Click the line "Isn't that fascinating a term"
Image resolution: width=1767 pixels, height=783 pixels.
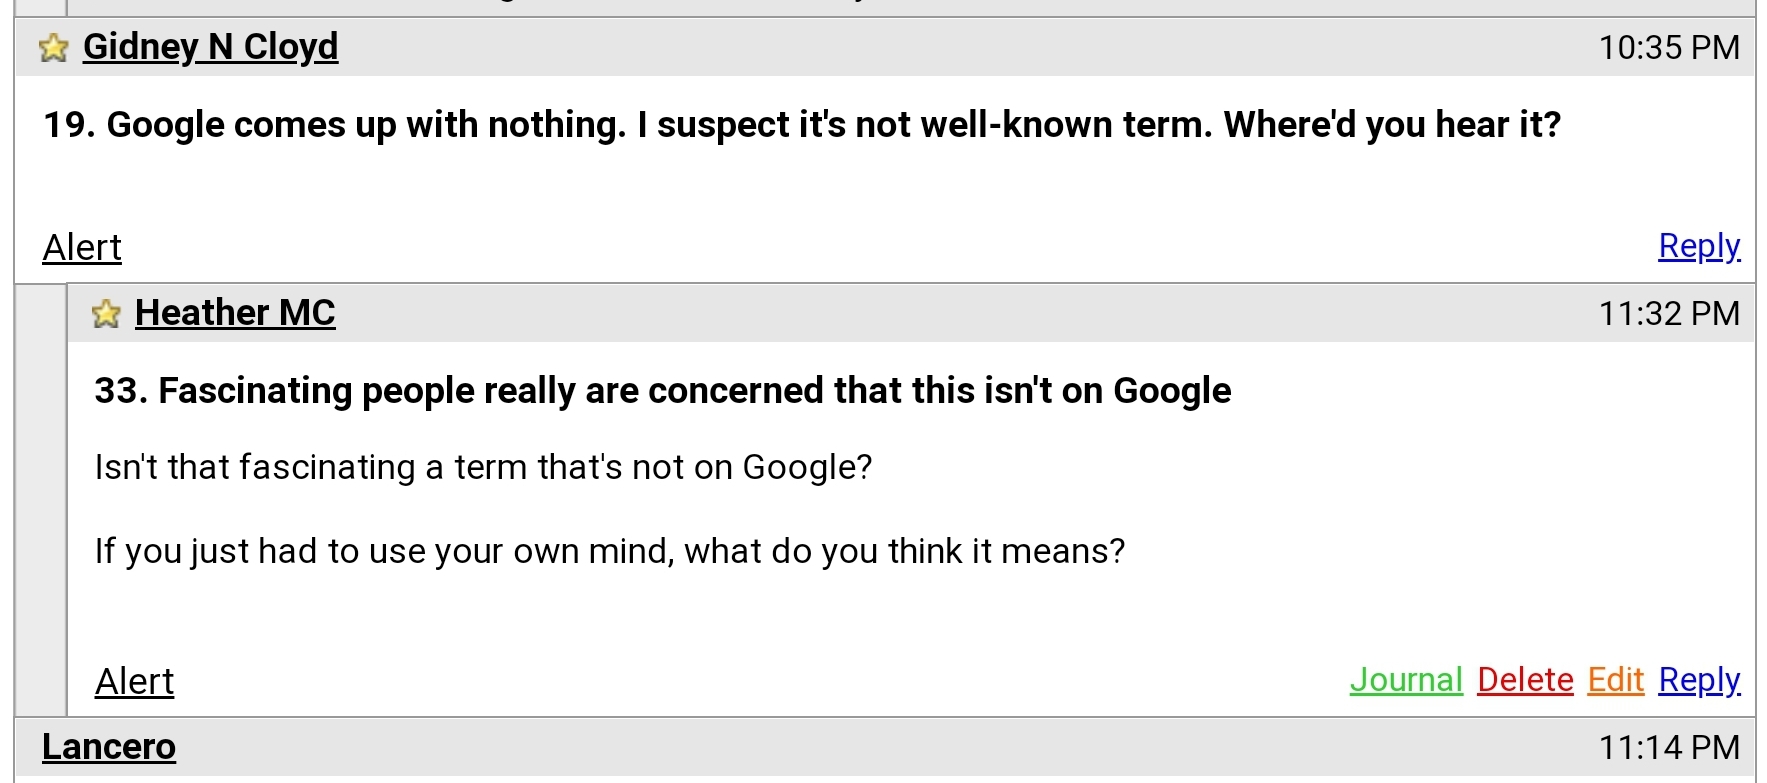tap(483, 467)
